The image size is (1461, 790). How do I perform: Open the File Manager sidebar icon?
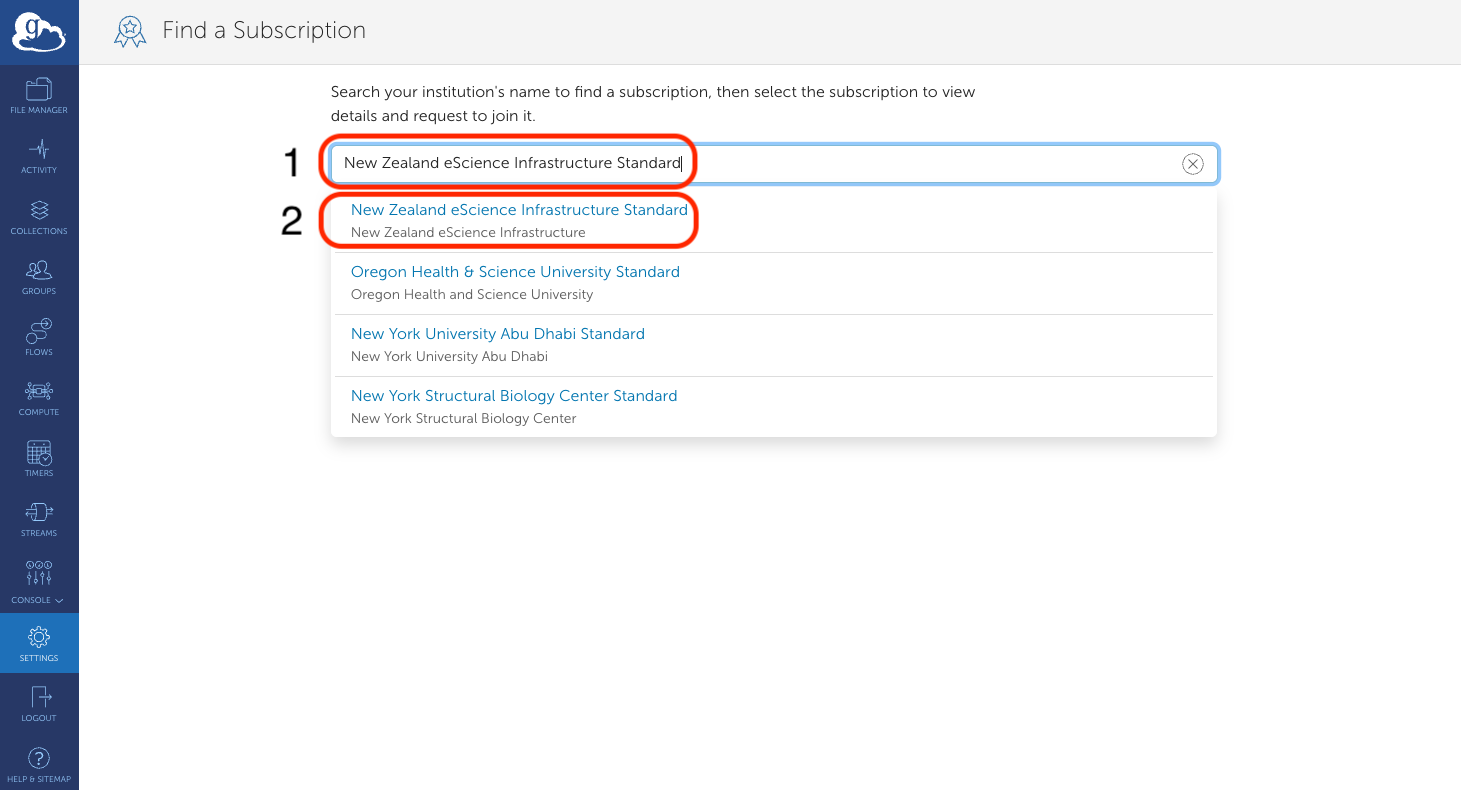(39, 96)
